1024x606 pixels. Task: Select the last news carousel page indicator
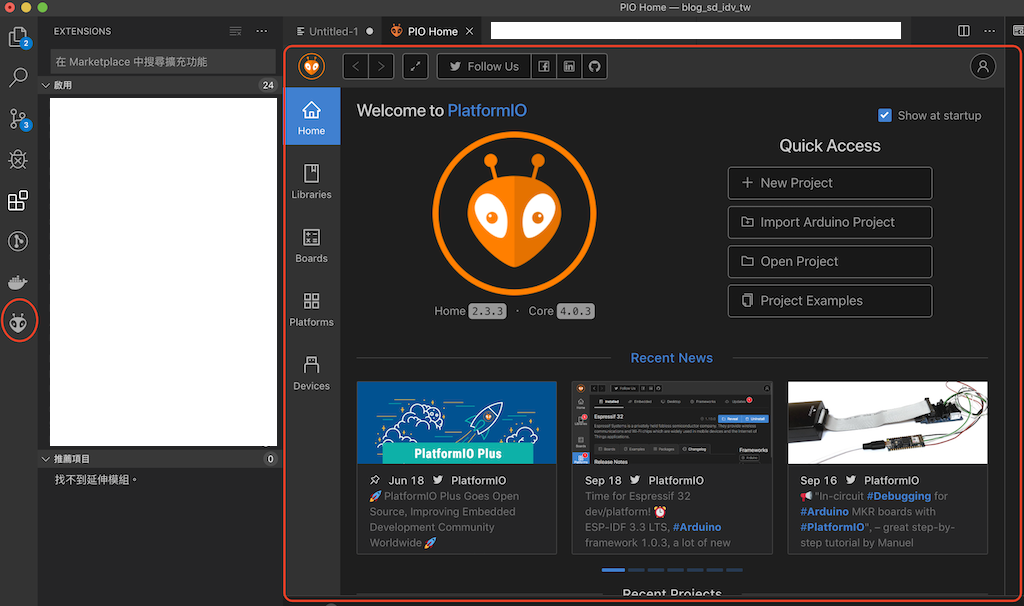point(734,570)
